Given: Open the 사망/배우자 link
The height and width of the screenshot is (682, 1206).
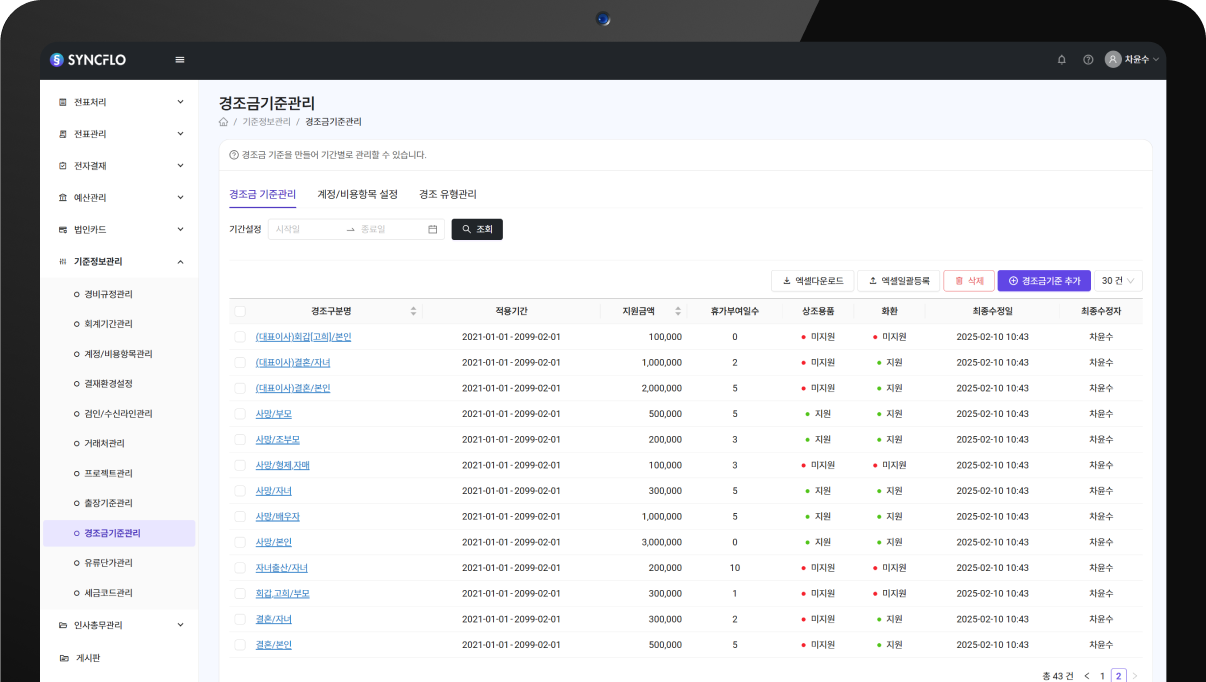Looking at the screenshot, I should (277, 517).
